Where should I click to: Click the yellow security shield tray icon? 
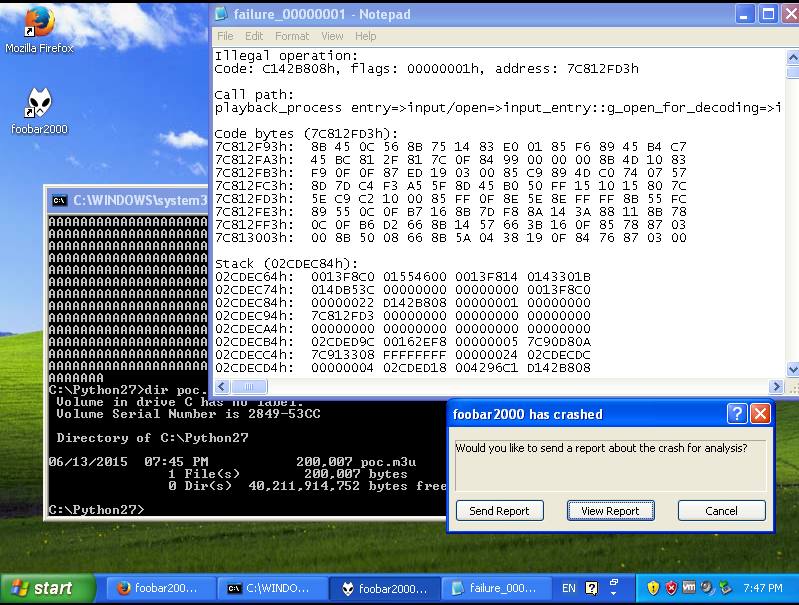point(653,588)
